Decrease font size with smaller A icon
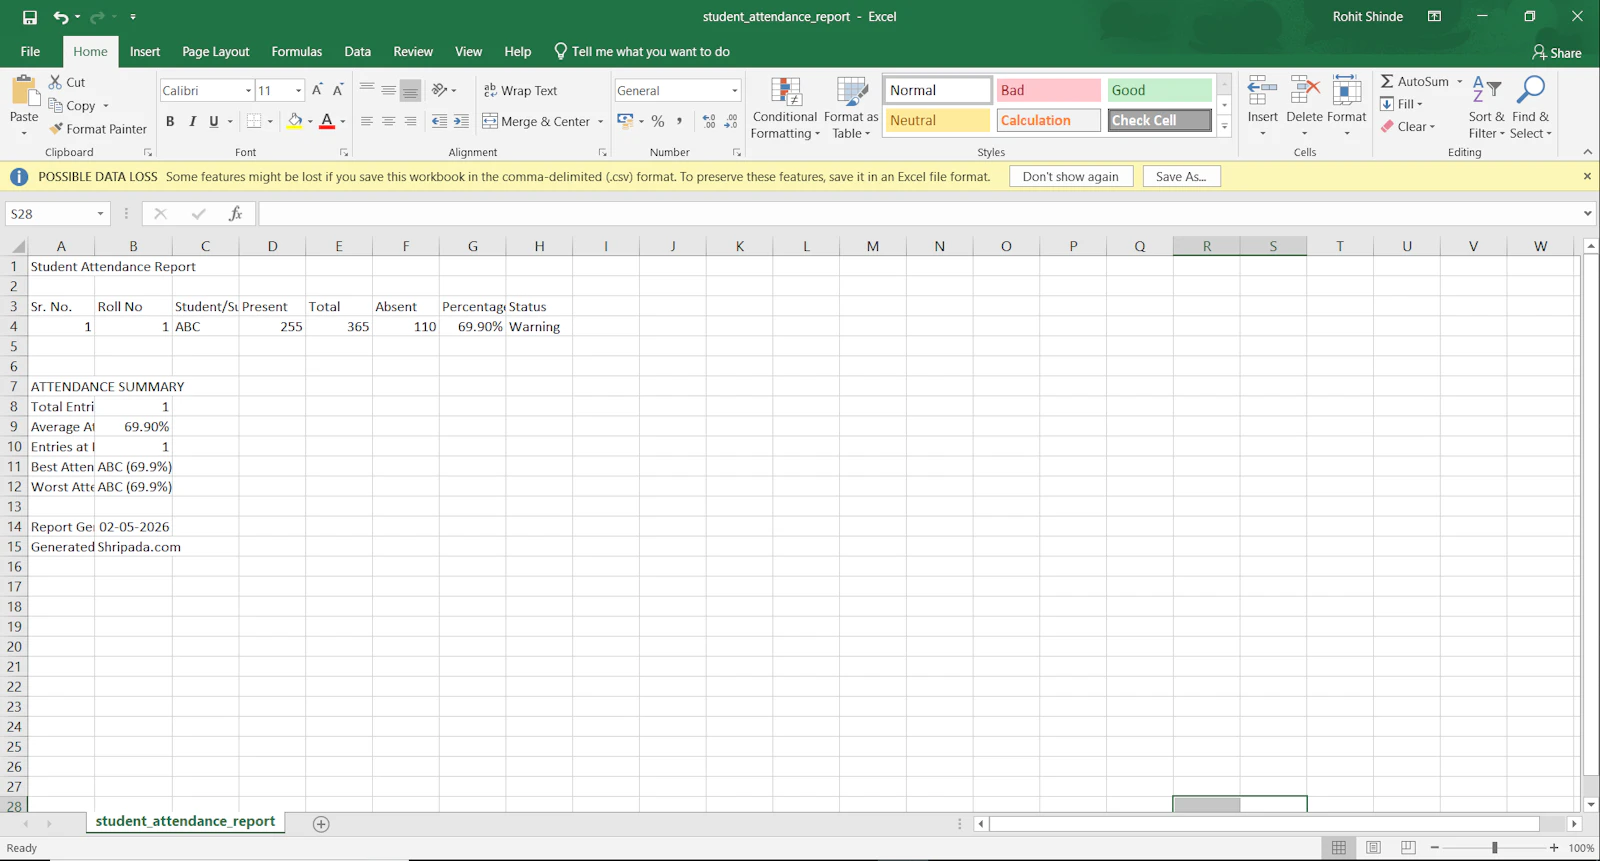Screen dimensions: 1600x861 tap(338, 90)
